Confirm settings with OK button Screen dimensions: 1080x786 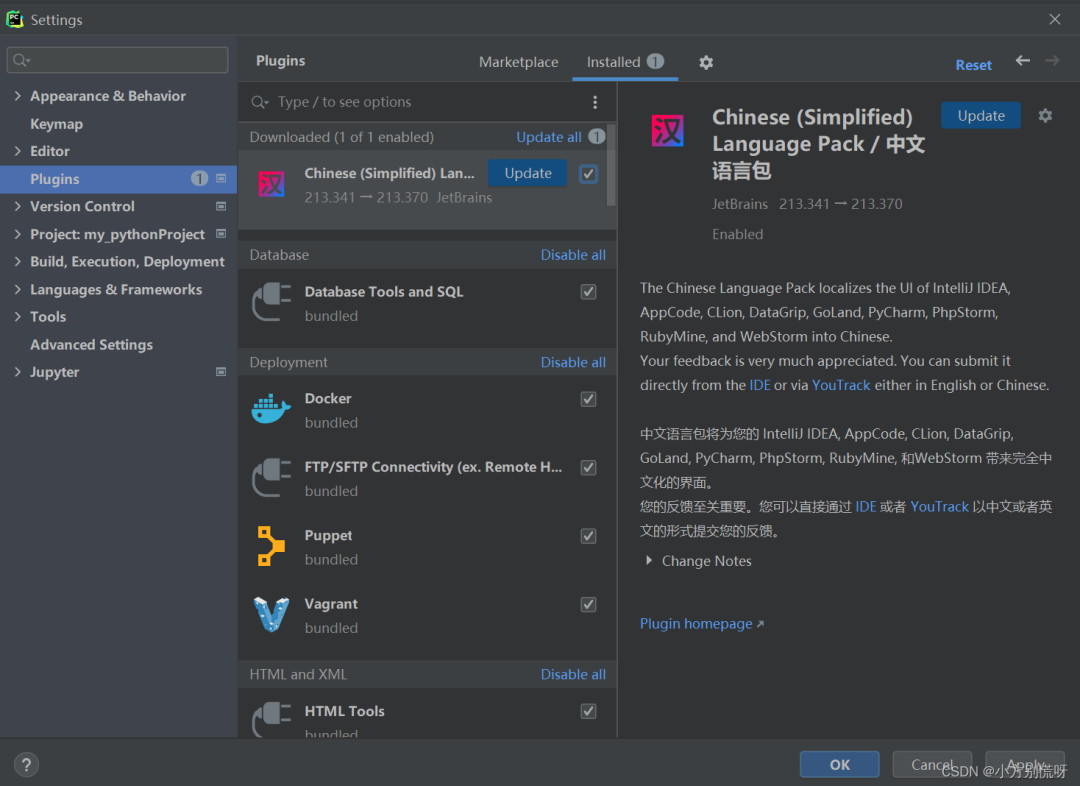840,764
